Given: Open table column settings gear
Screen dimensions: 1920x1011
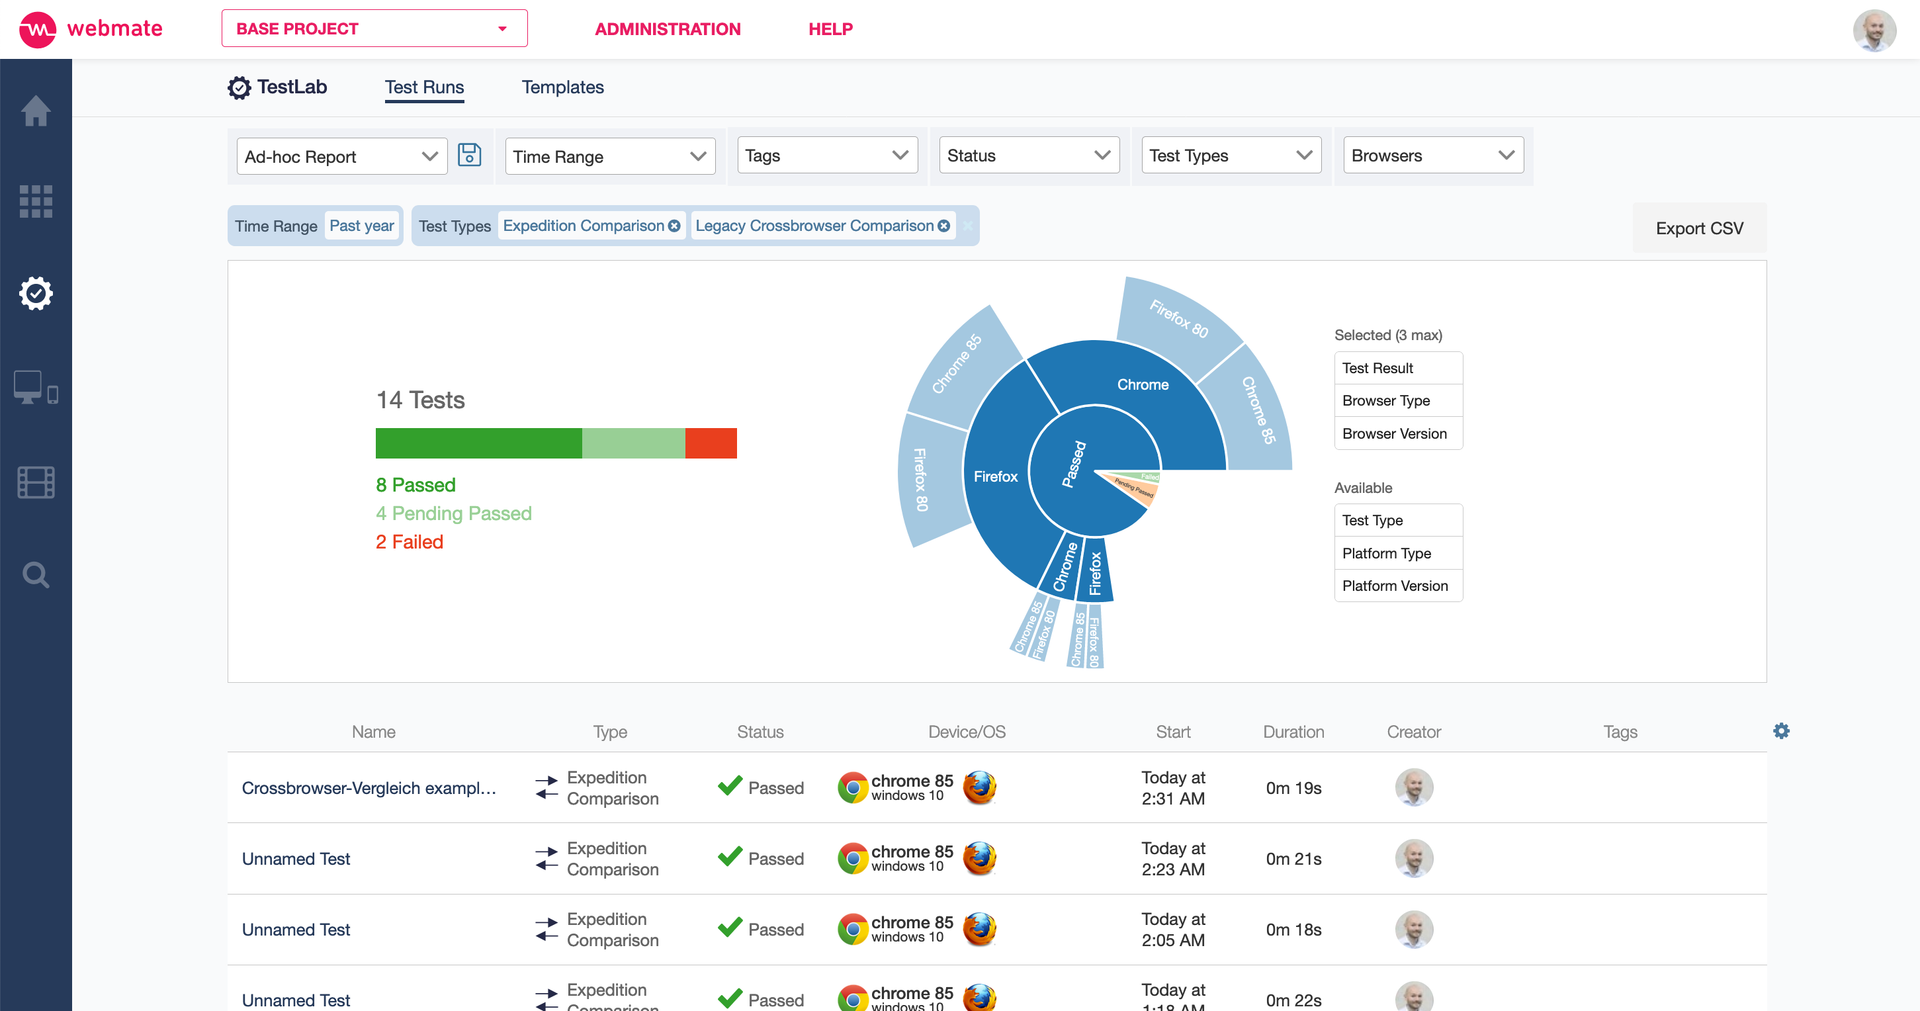Looking at the screenshot, I should [1781, 731].
